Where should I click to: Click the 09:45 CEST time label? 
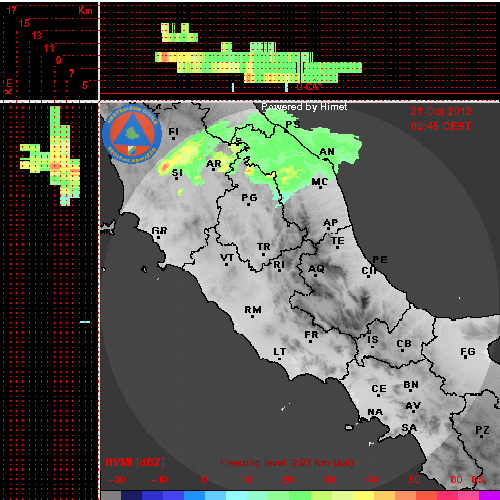(441, 126)
